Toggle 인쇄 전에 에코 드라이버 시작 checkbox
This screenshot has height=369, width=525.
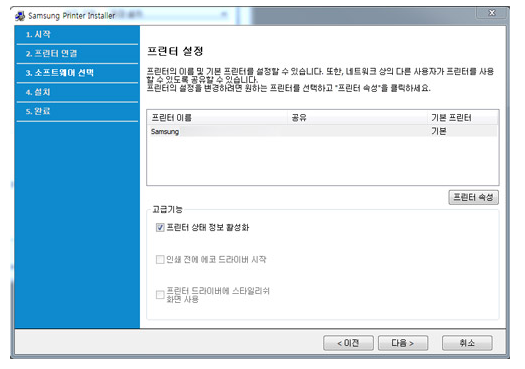pos(160,260)
